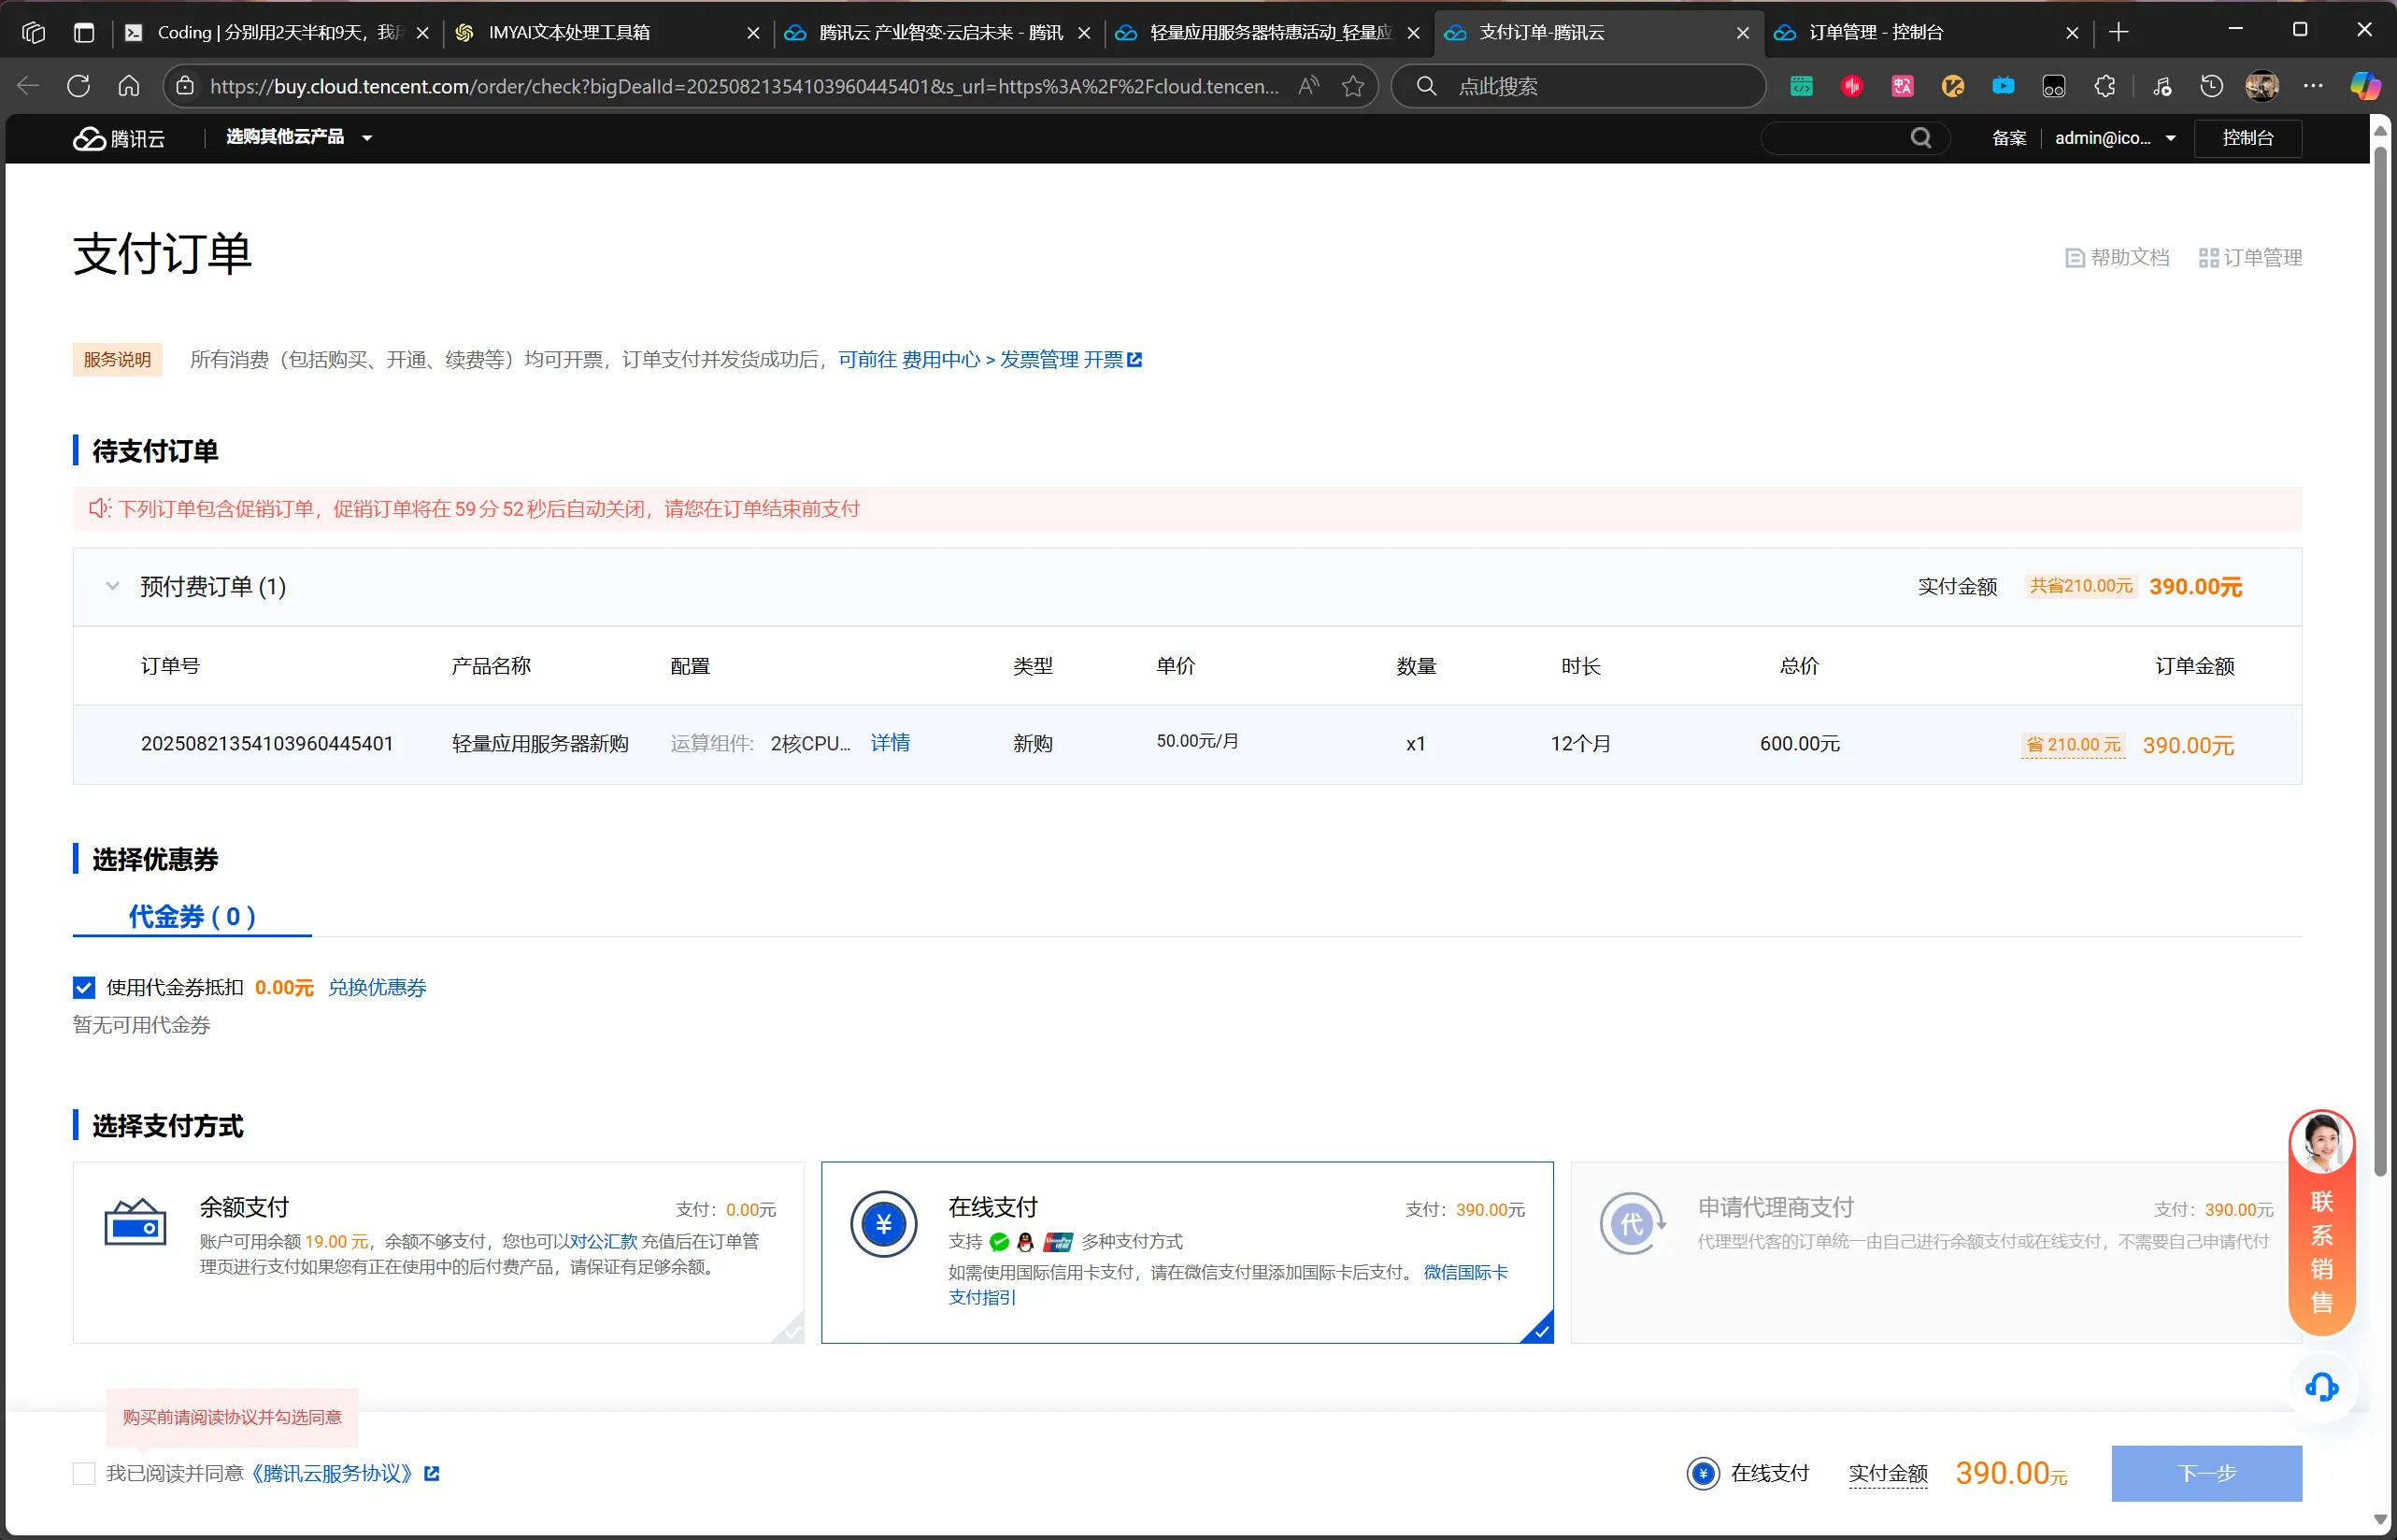Open the dark square extension icon
The image size is (2397, 1540).
2053,86
